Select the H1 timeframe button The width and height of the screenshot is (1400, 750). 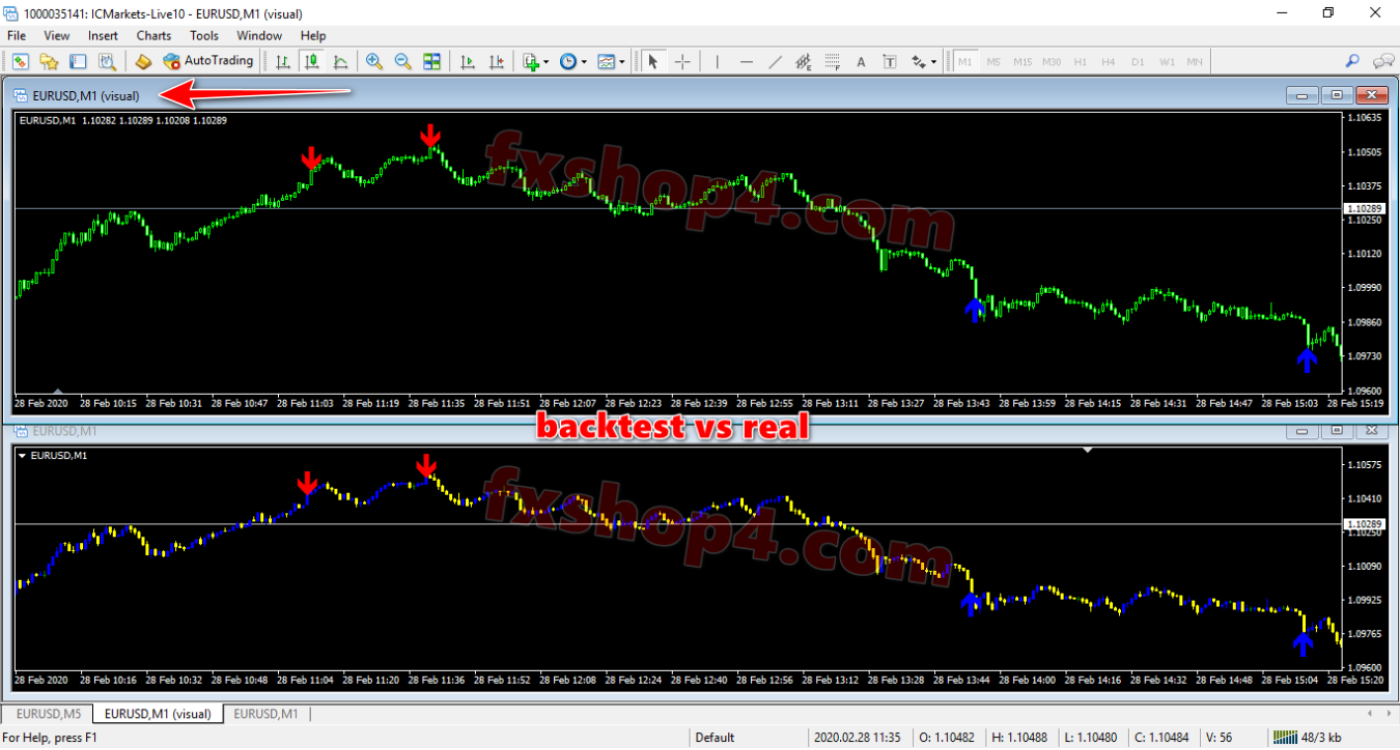[1080, 62]
